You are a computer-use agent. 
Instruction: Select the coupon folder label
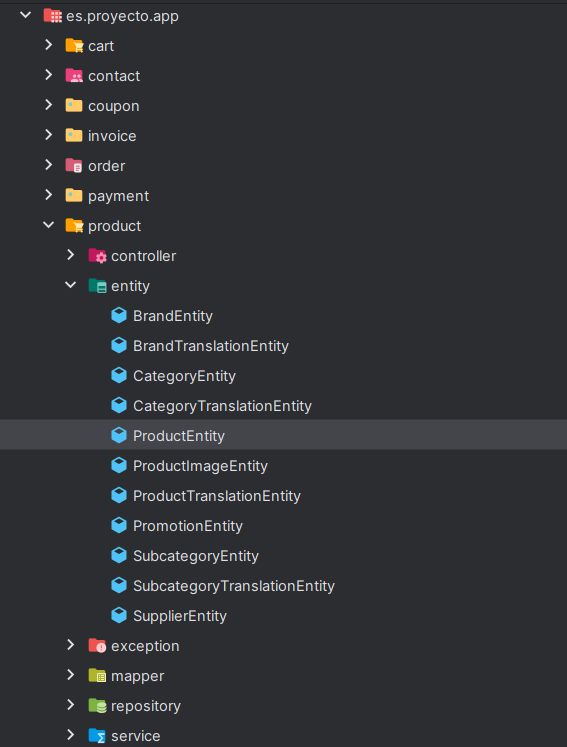click(x=114, y=107)
